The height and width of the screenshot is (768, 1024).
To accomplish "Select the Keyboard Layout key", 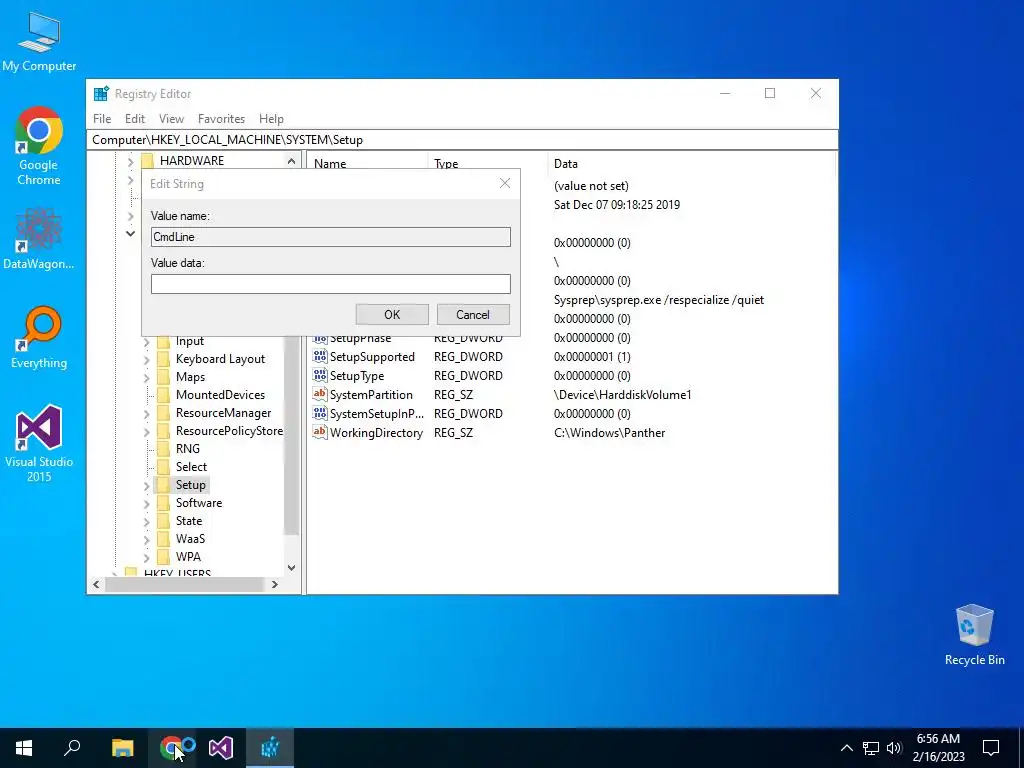I will click(220, 359).
